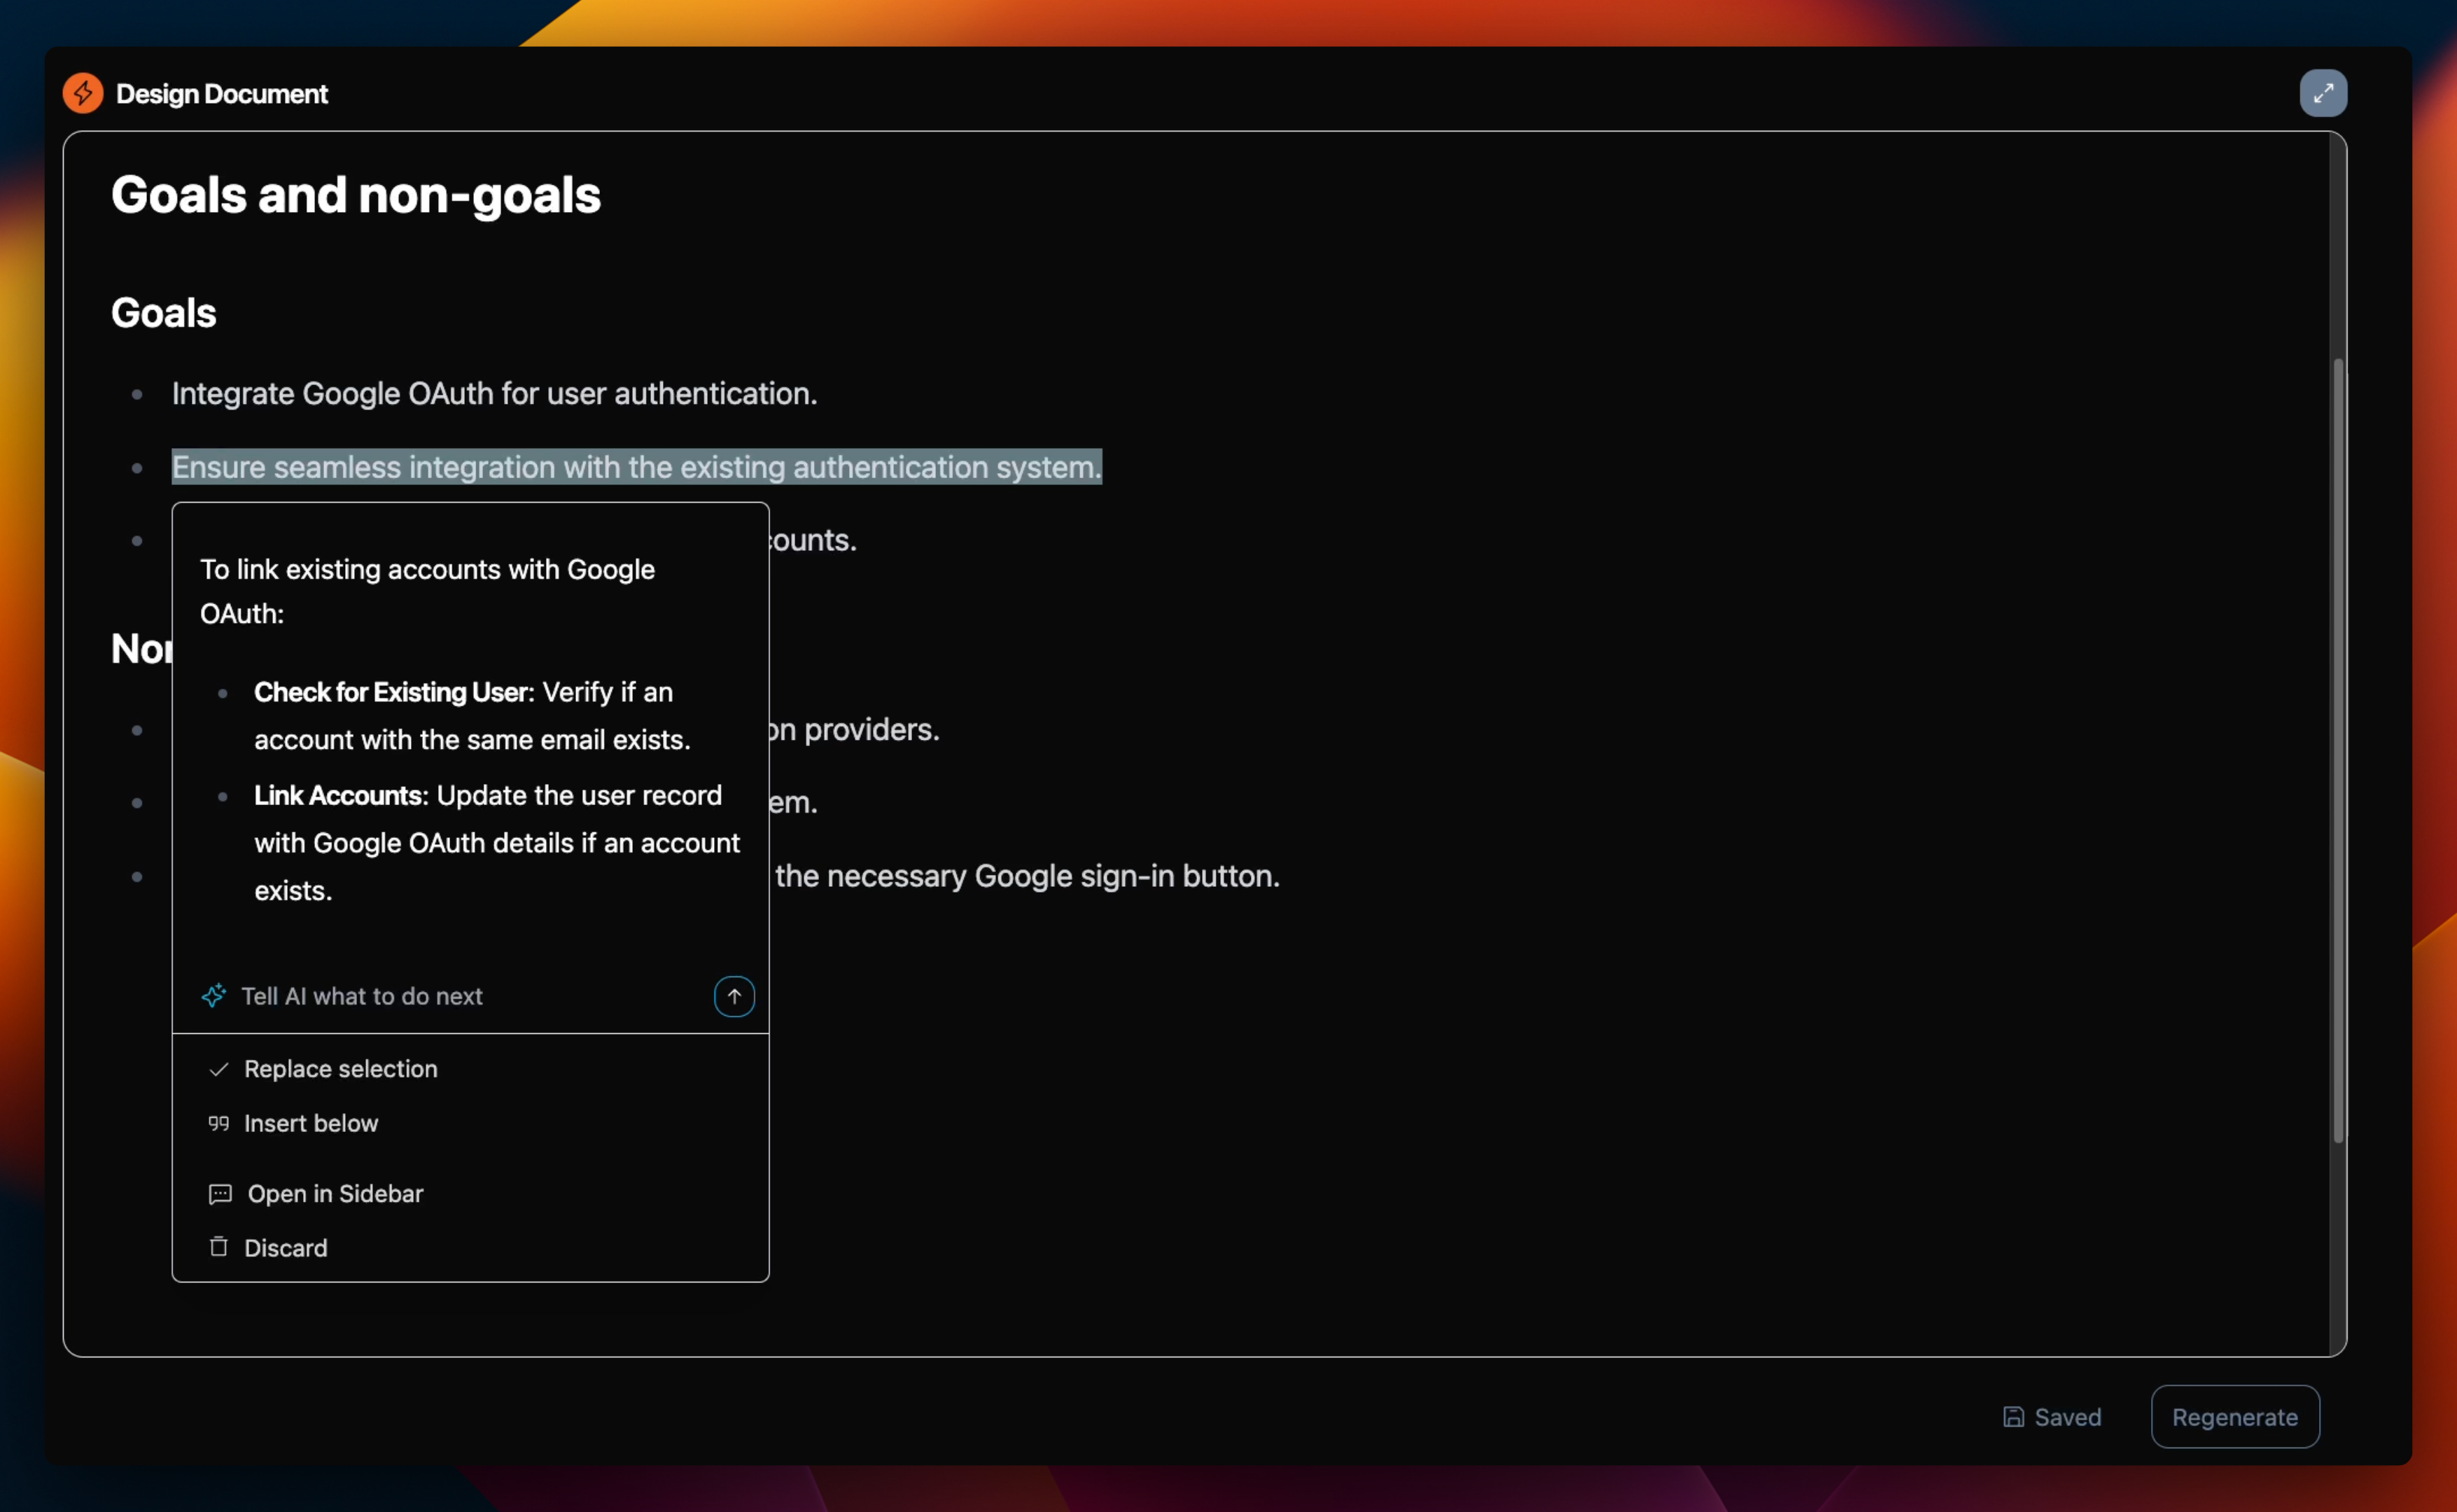The height and width of the screenshot is (1512, 2457).
Task: Click the highlighted Ensure seamless integration text
Action: [x=636, y=467]
